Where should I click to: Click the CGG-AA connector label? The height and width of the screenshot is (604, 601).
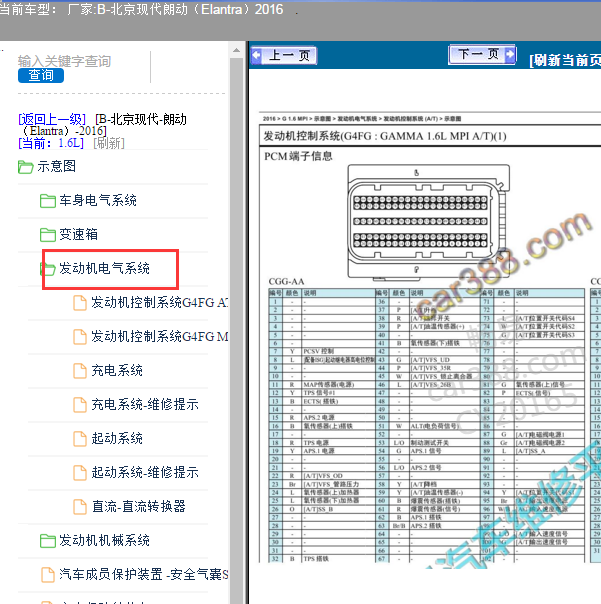[x=286, y=281]
